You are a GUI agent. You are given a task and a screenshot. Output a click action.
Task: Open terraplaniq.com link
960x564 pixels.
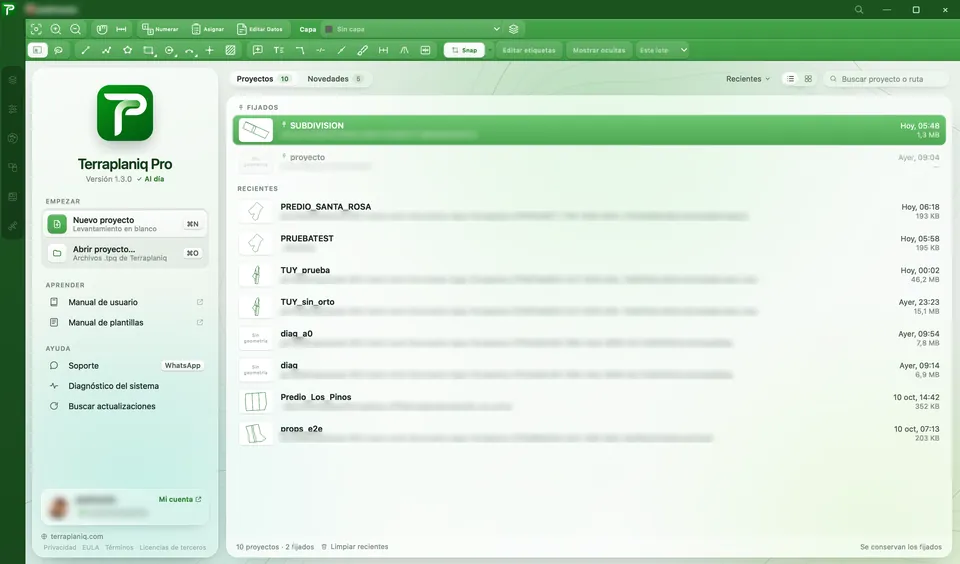pyautogui.click(x=72, y=536)
